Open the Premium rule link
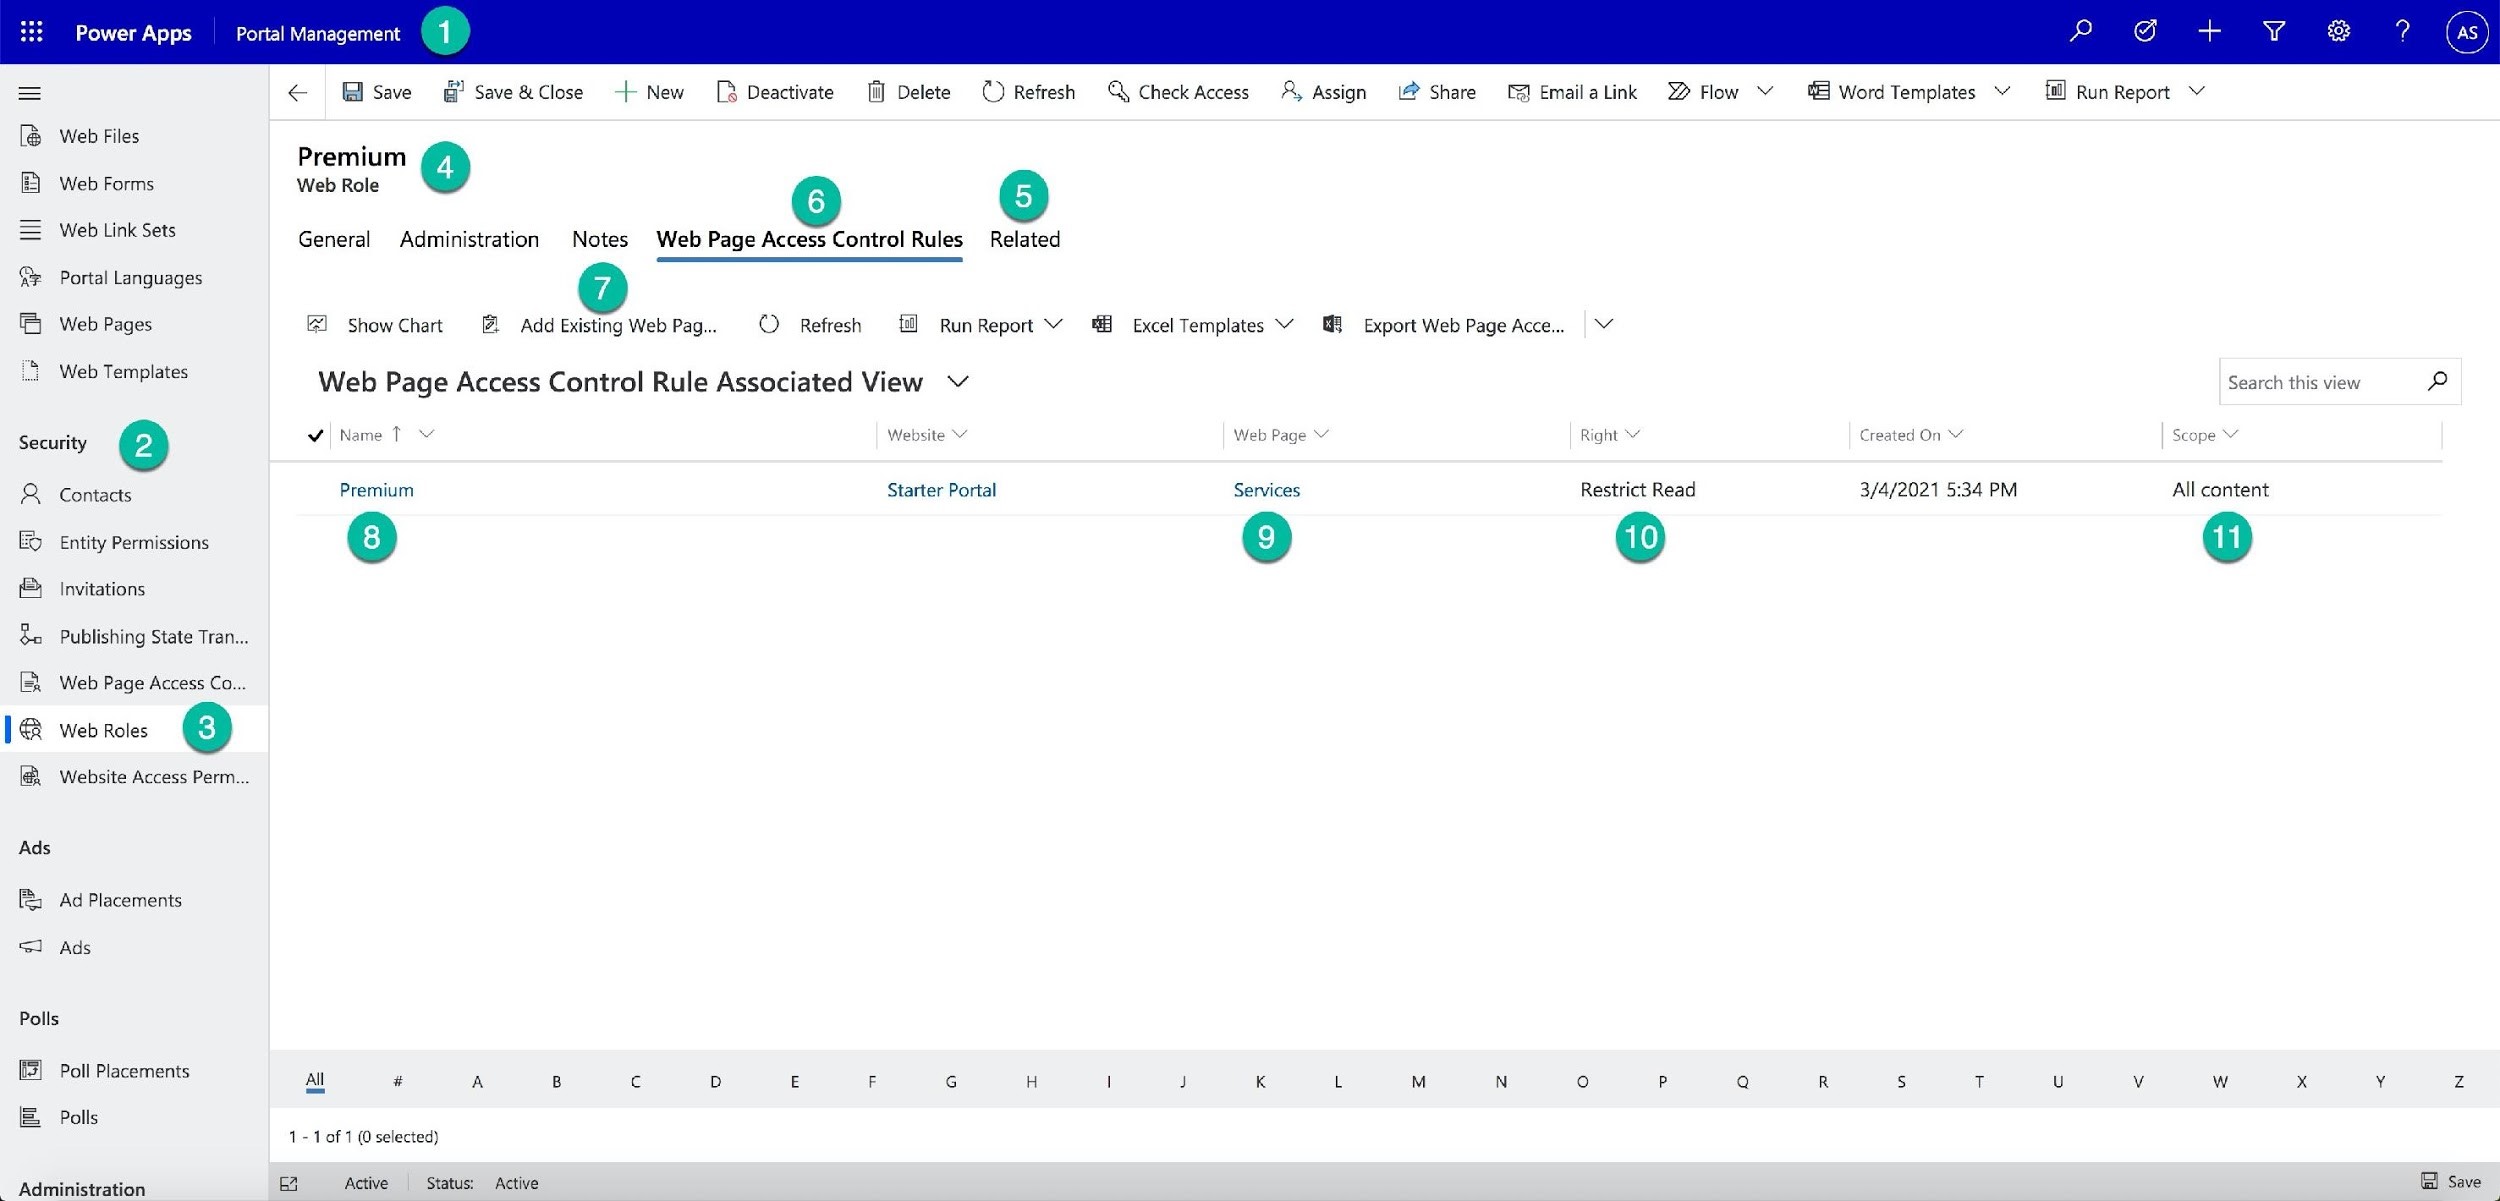This screenshot has height=1201, width=2500. [x=376, y=490]
